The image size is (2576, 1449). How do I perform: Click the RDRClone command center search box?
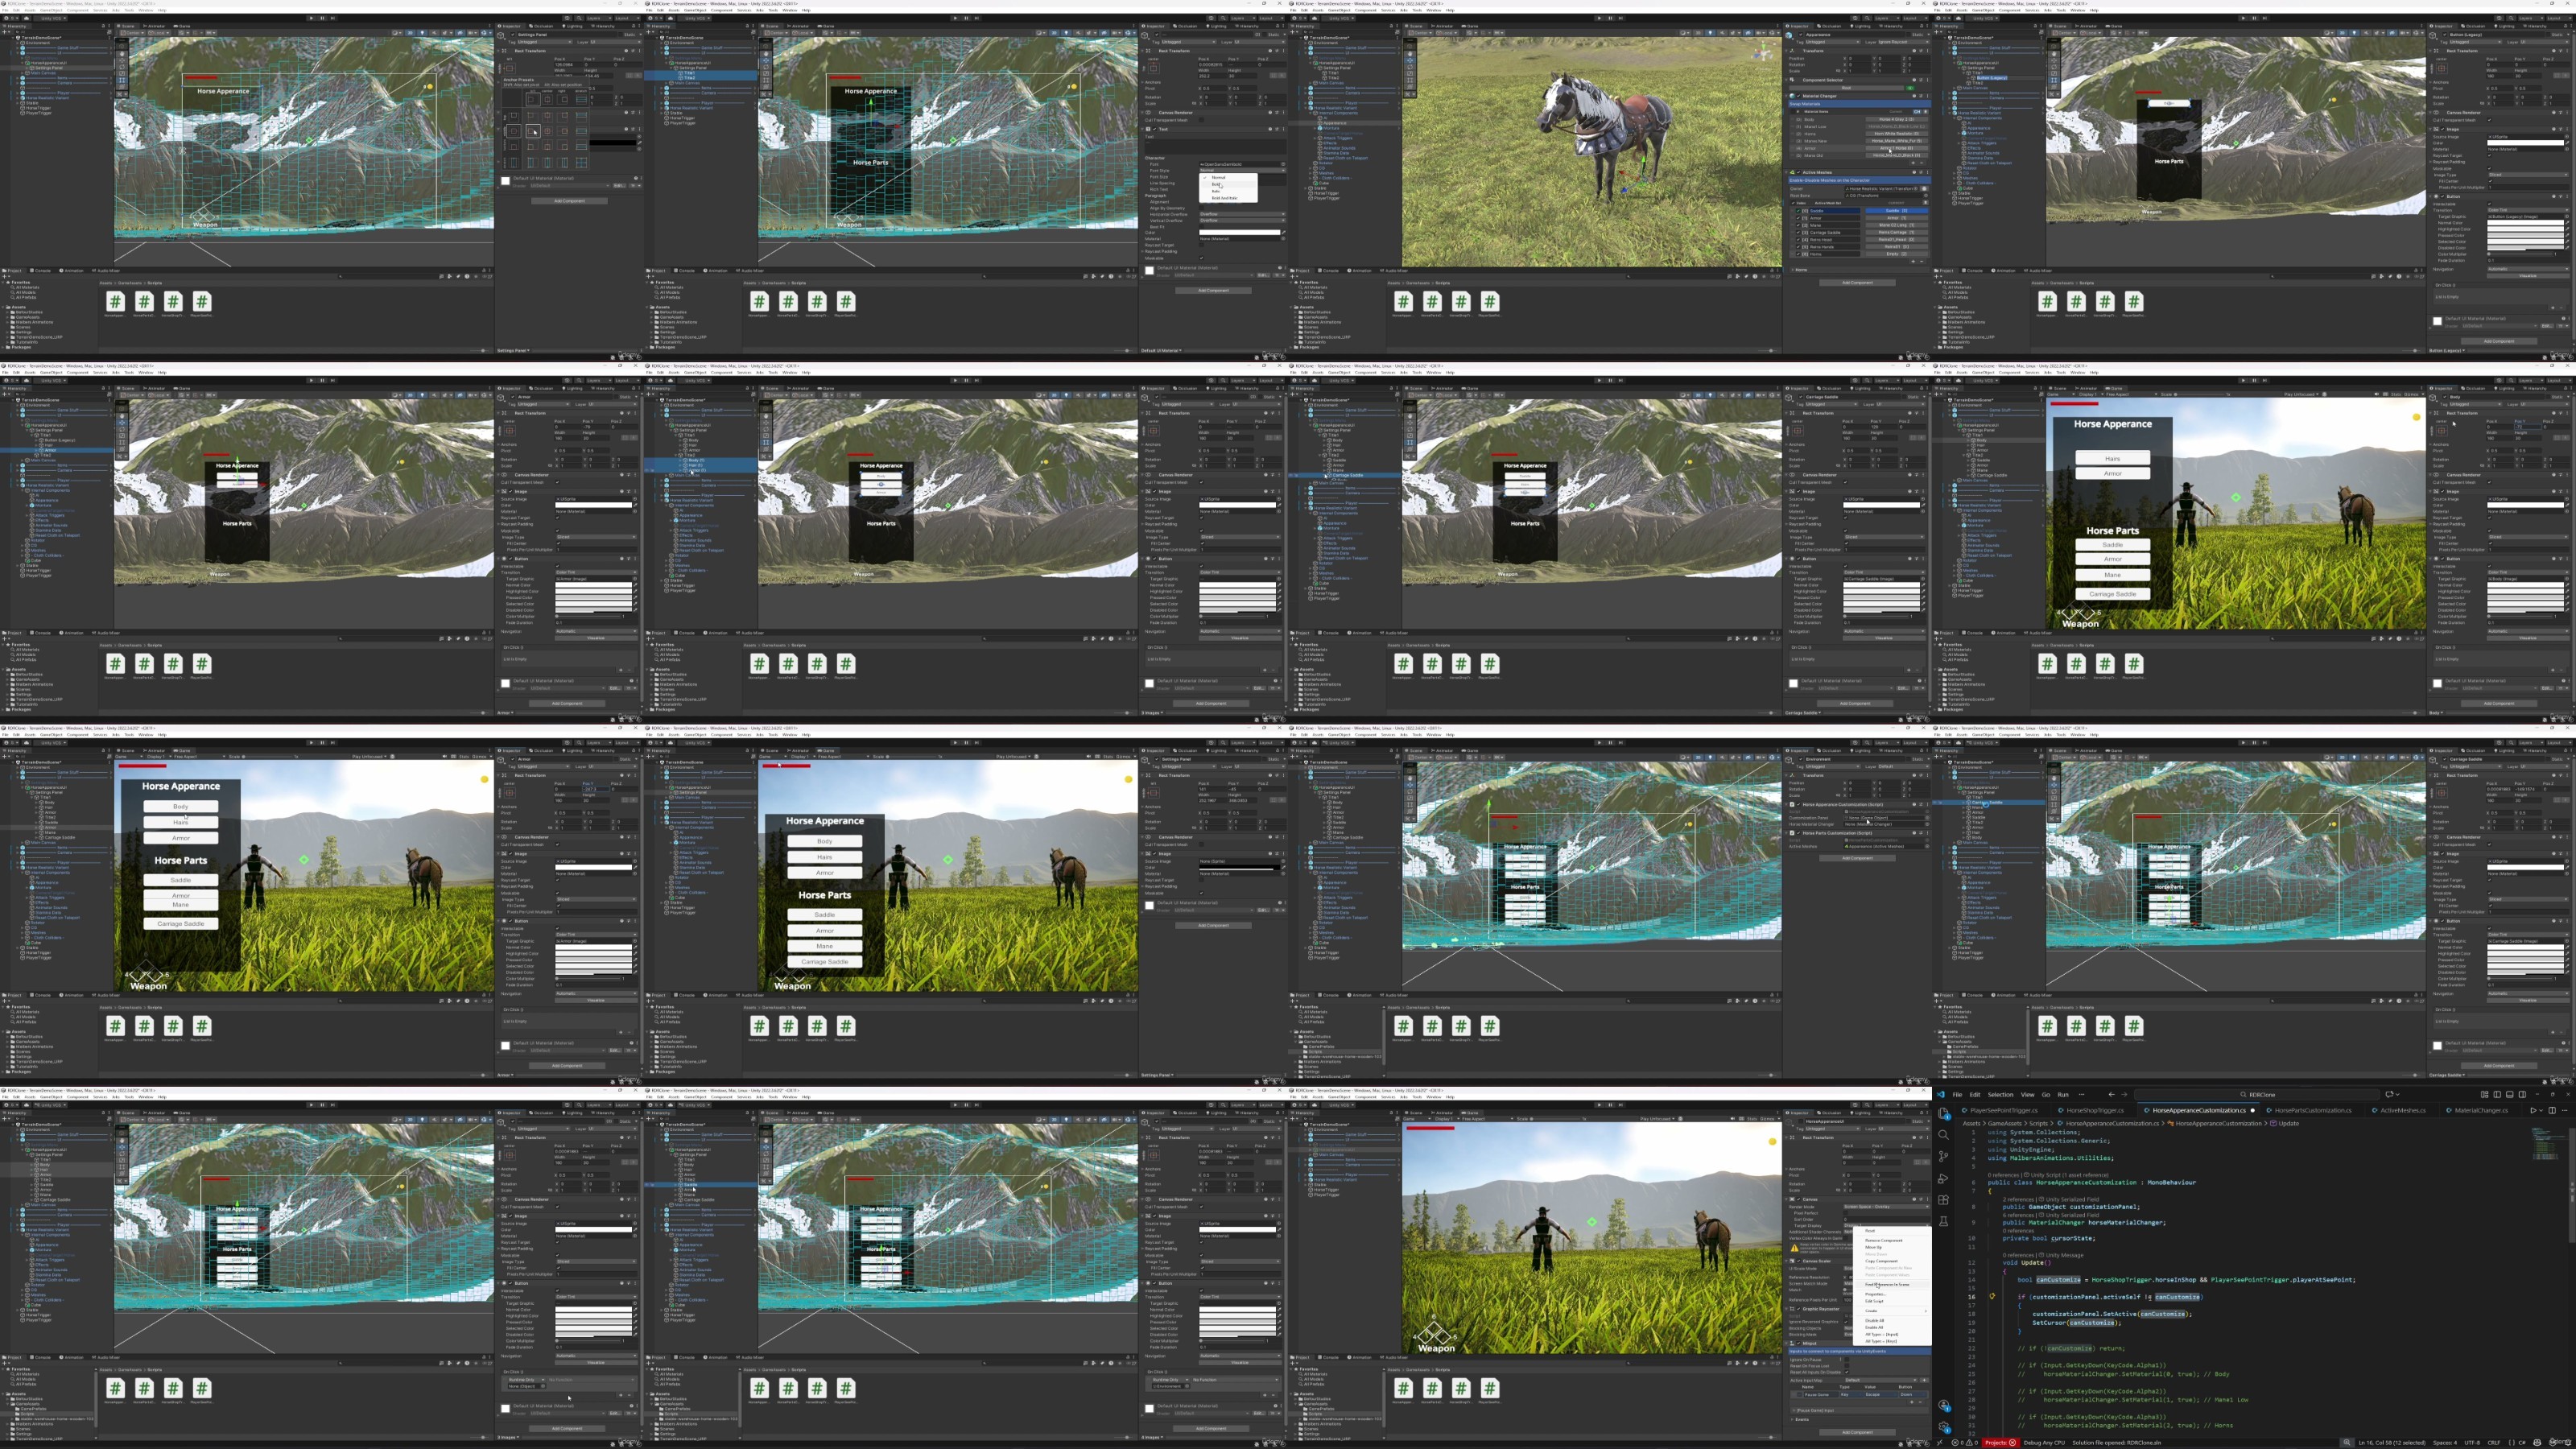coord(2262,1094)
